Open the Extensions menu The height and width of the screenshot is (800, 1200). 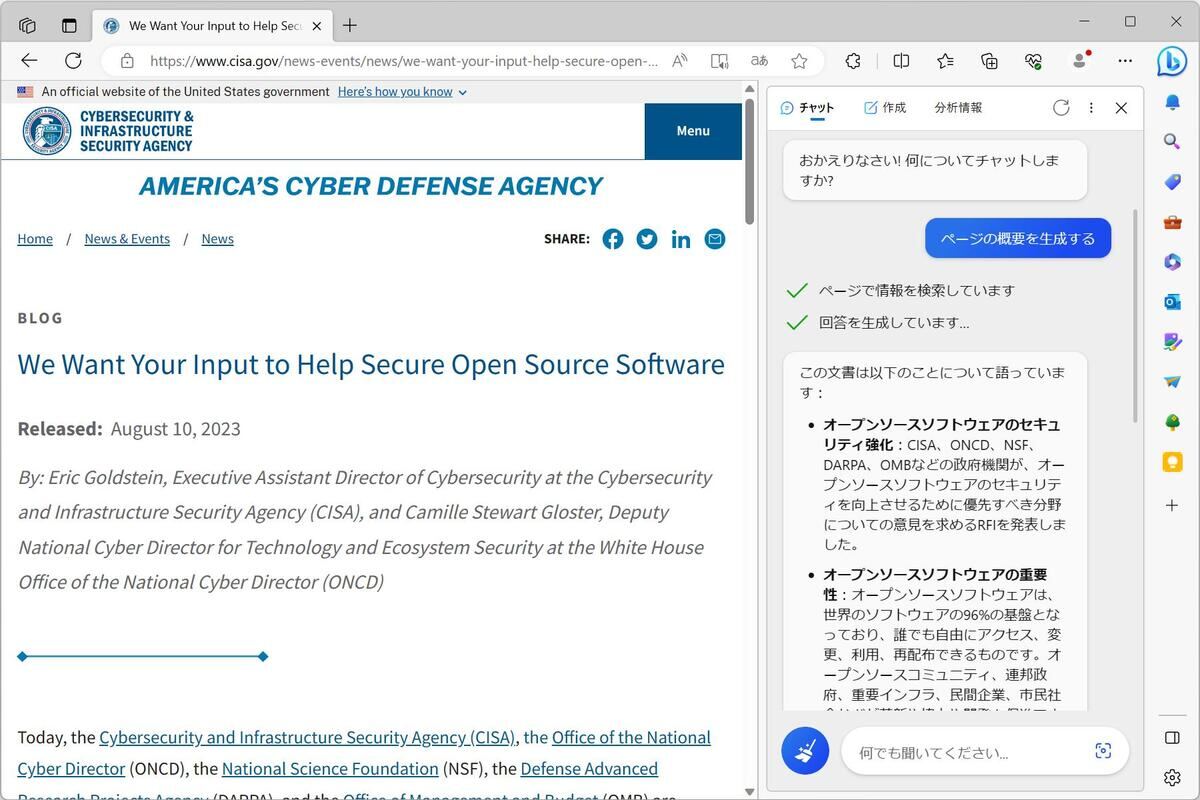(853, 61)
